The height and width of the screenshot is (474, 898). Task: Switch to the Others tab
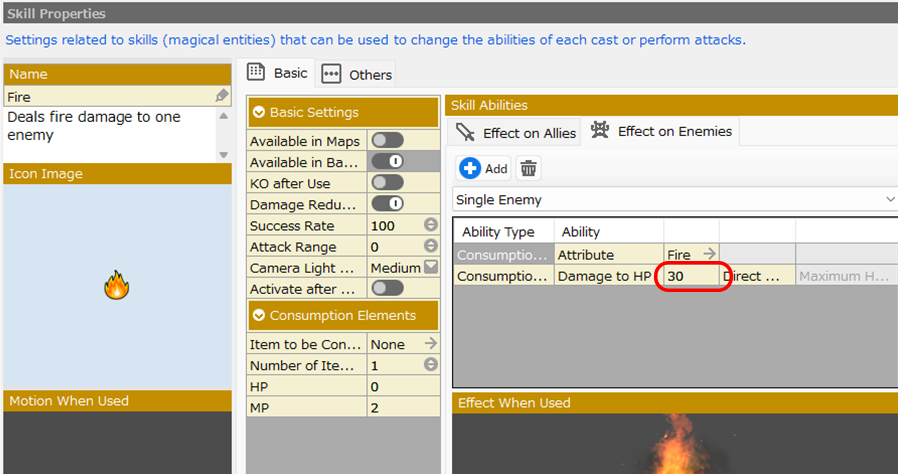(357, 75)
